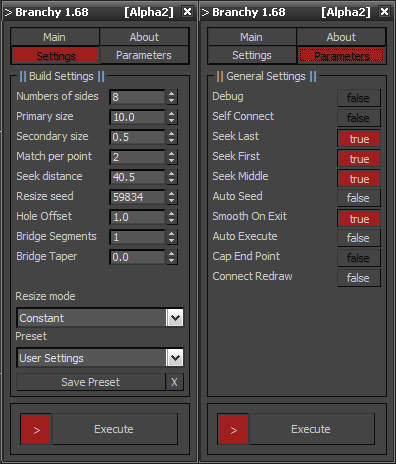Open About tab in left window
This screenshot has width=396, height=464.
coord(144,37)
